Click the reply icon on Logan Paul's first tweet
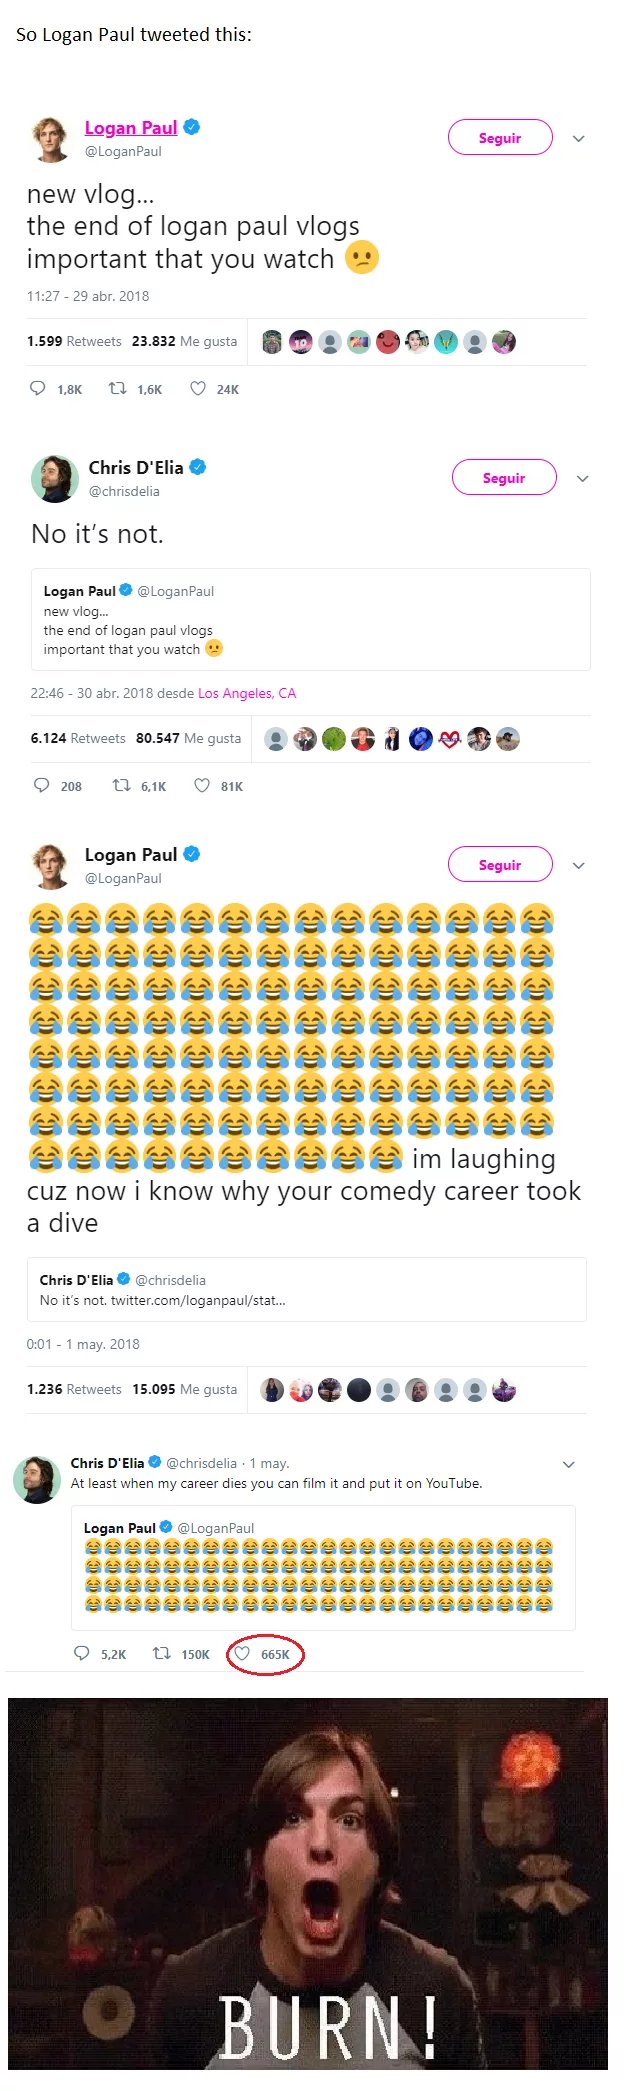Image resolution: width=632 pixels, height=2091 pixels. 38,388
